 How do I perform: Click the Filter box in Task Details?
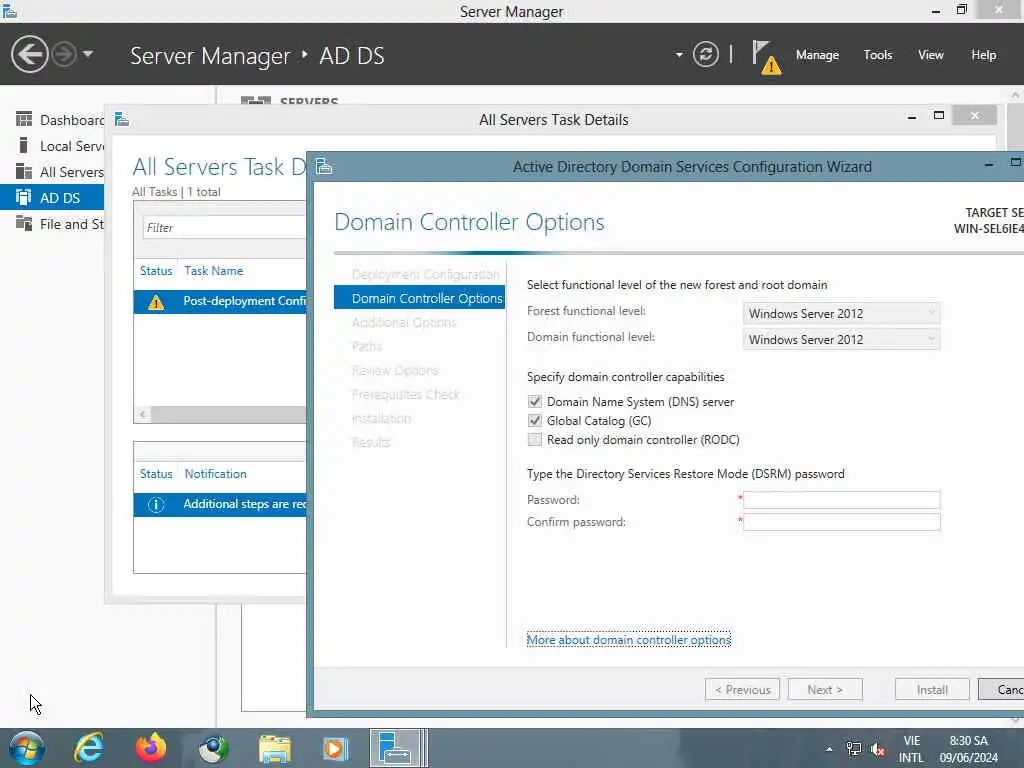(224, 227)
